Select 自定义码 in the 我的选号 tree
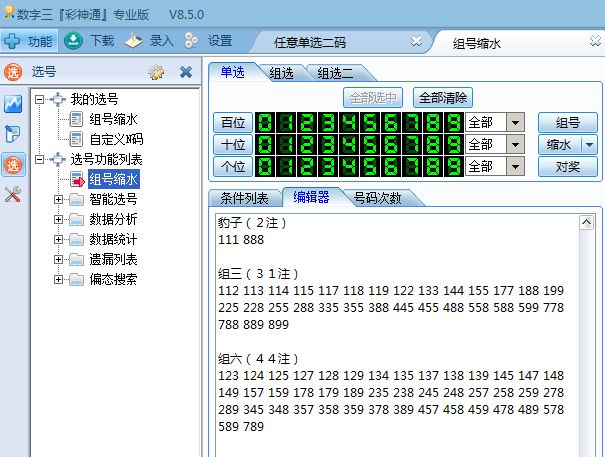Image resolution: width=605 pixels, height=457 pixels. pos(116,139)
